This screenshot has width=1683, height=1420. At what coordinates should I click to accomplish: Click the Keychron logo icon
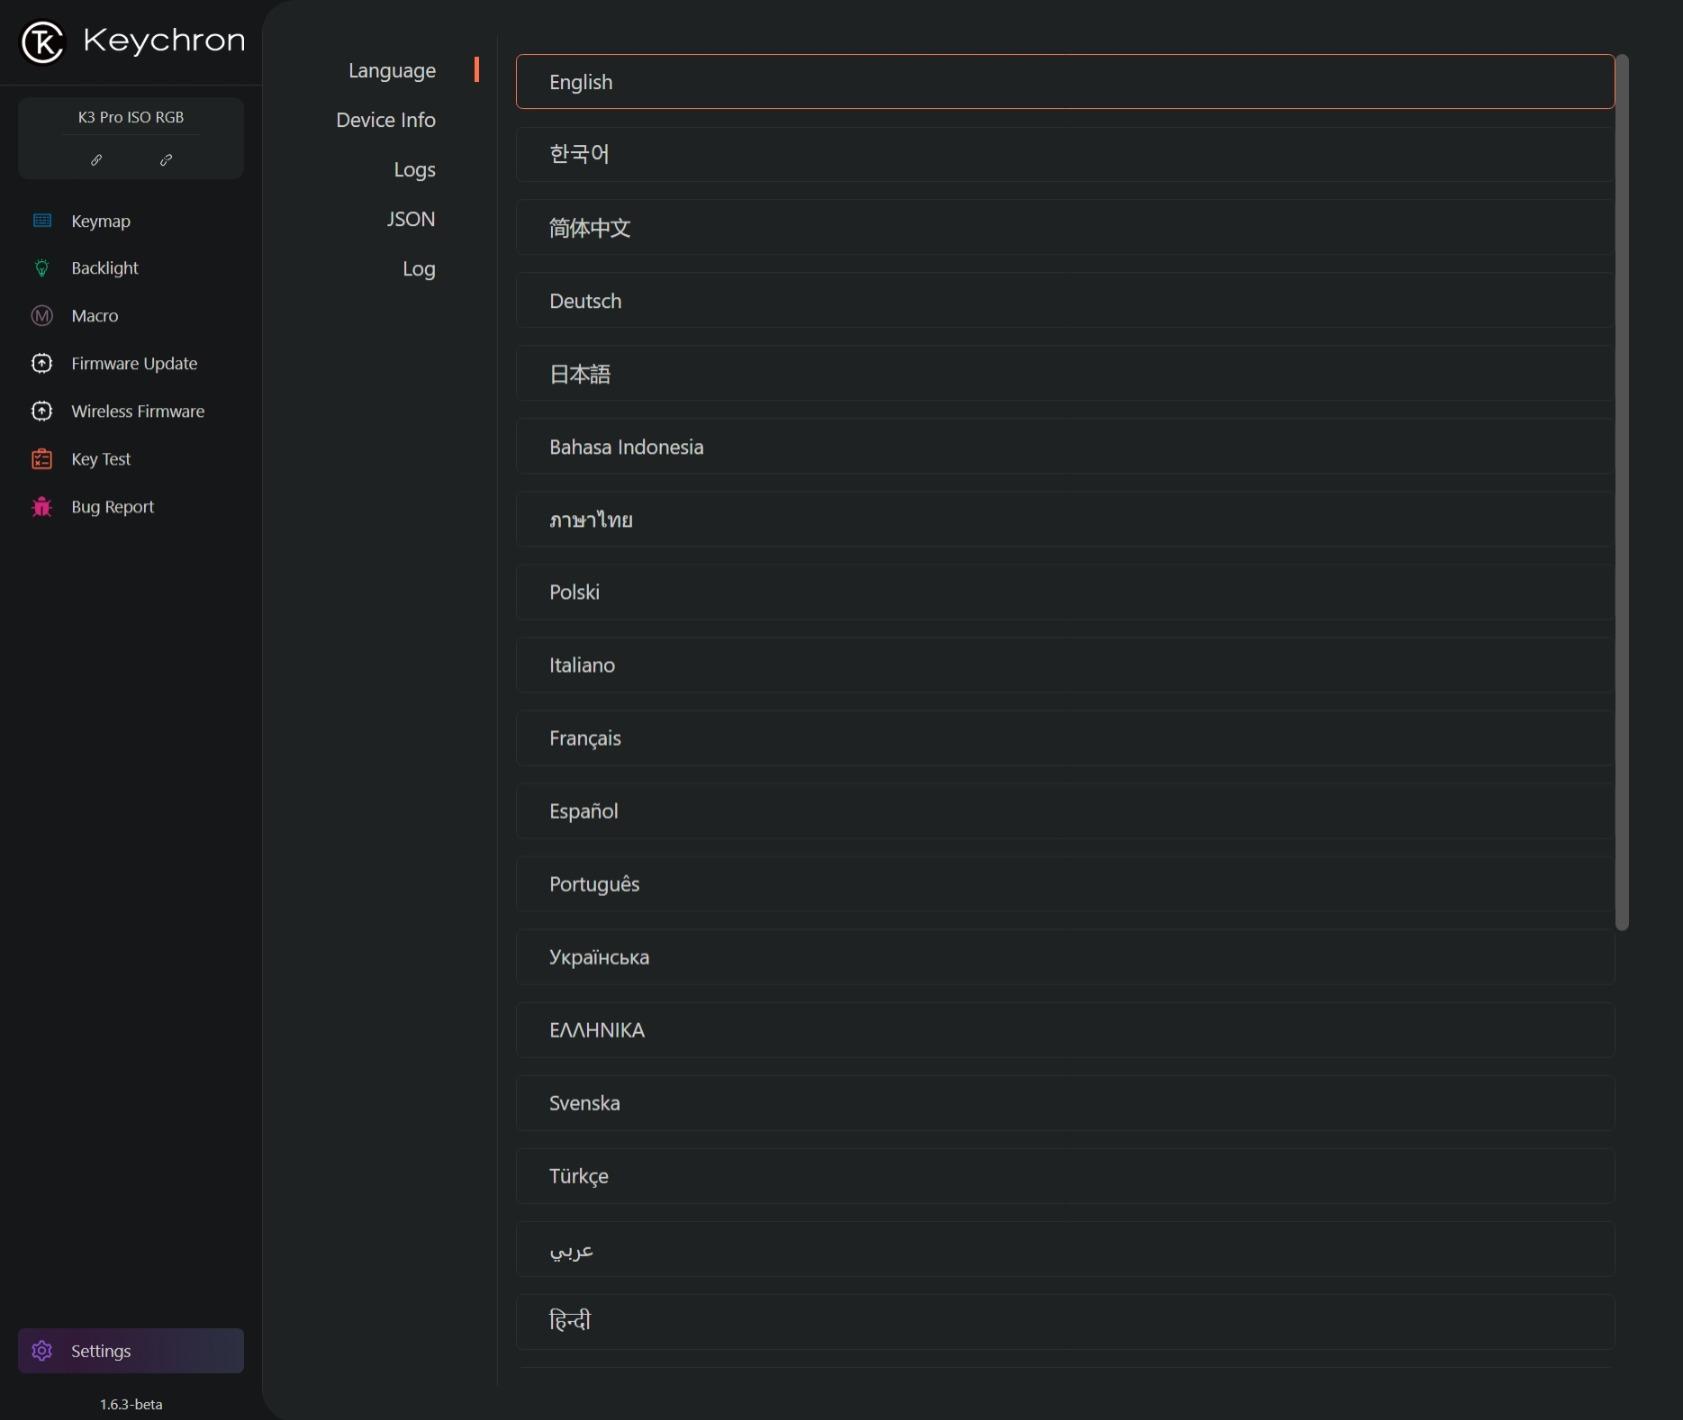pyautogui.click(x=42, y=42)
